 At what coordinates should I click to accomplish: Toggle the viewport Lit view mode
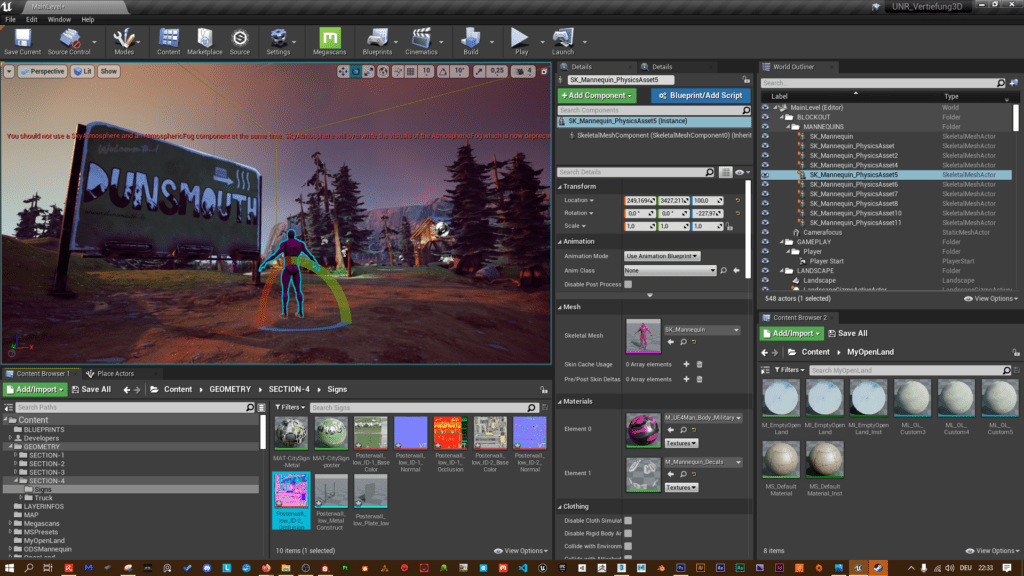click(83, 71)
